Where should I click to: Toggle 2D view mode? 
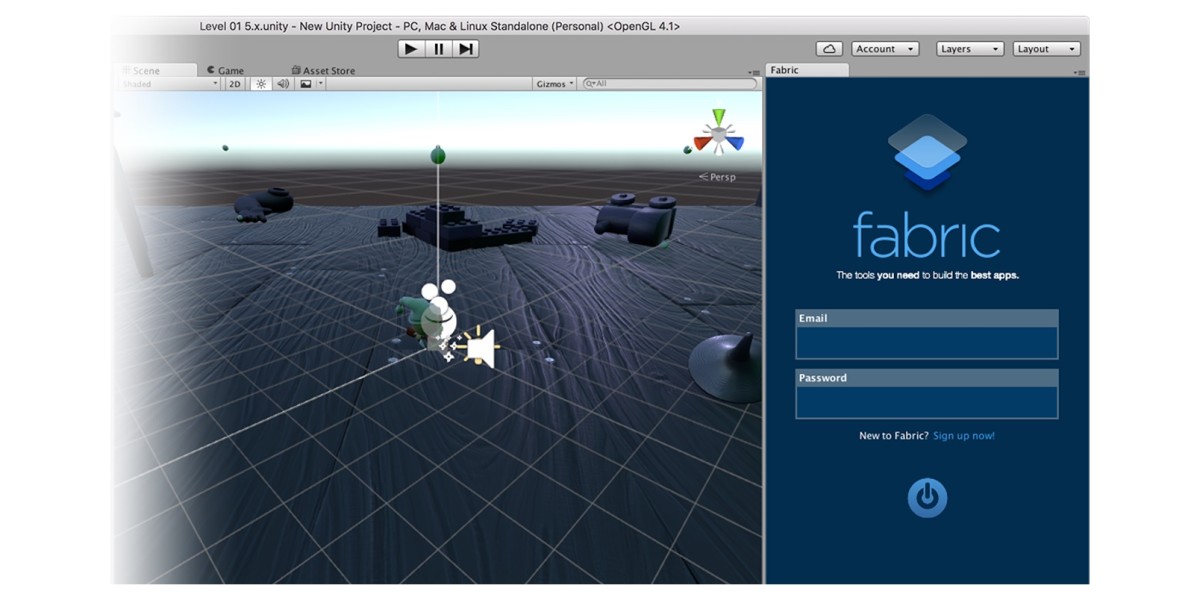pos(235,84)
